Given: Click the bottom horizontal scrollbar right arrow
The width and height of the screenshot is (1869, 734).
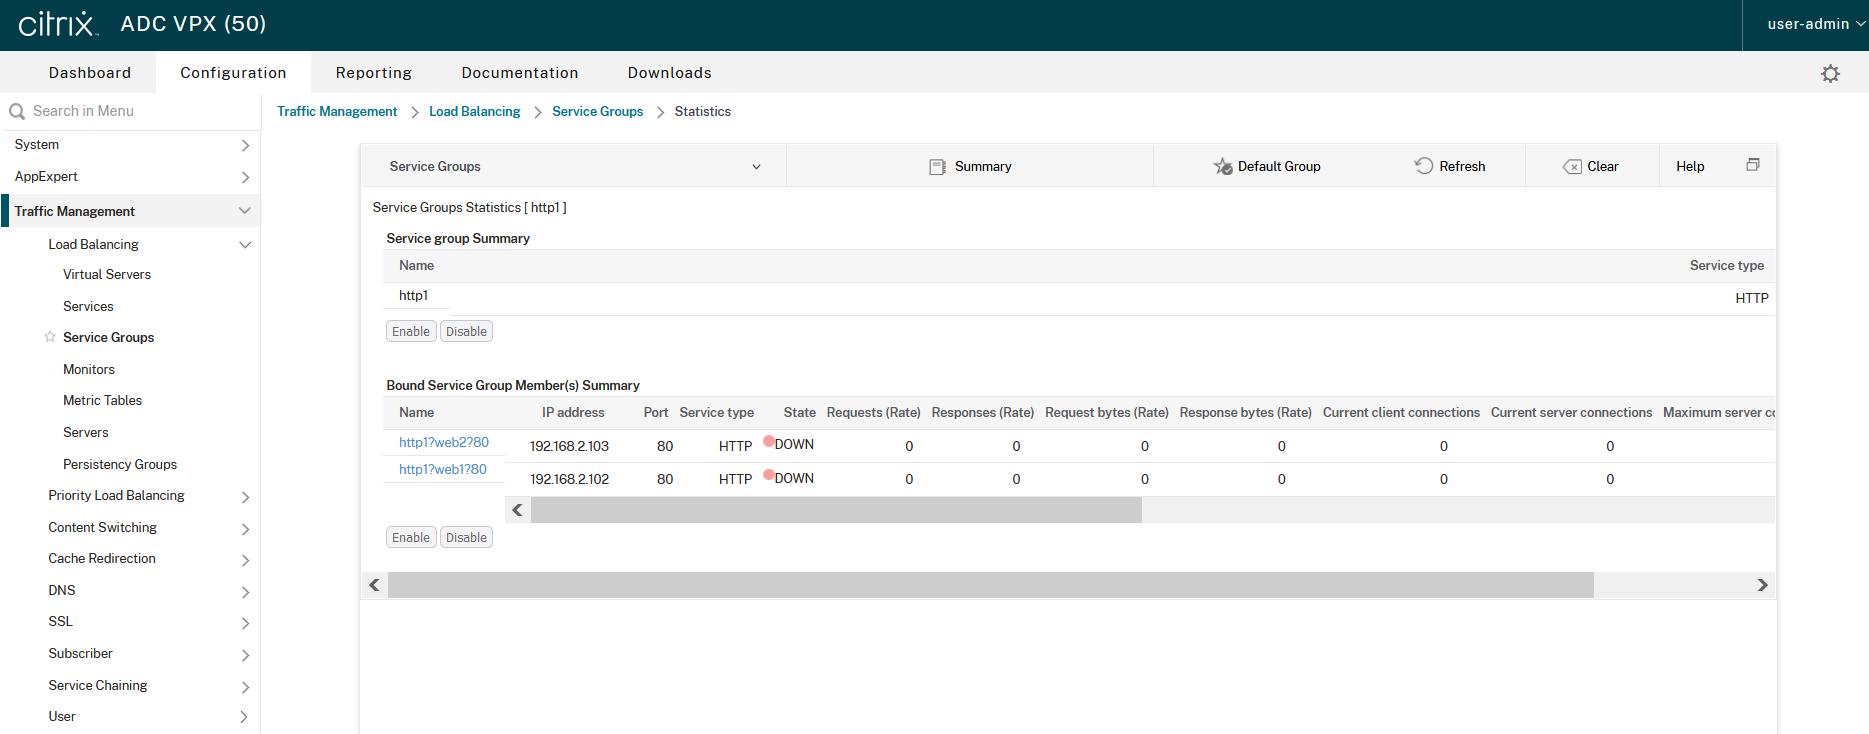Looking at the screenshot, I should point(1762,585).
